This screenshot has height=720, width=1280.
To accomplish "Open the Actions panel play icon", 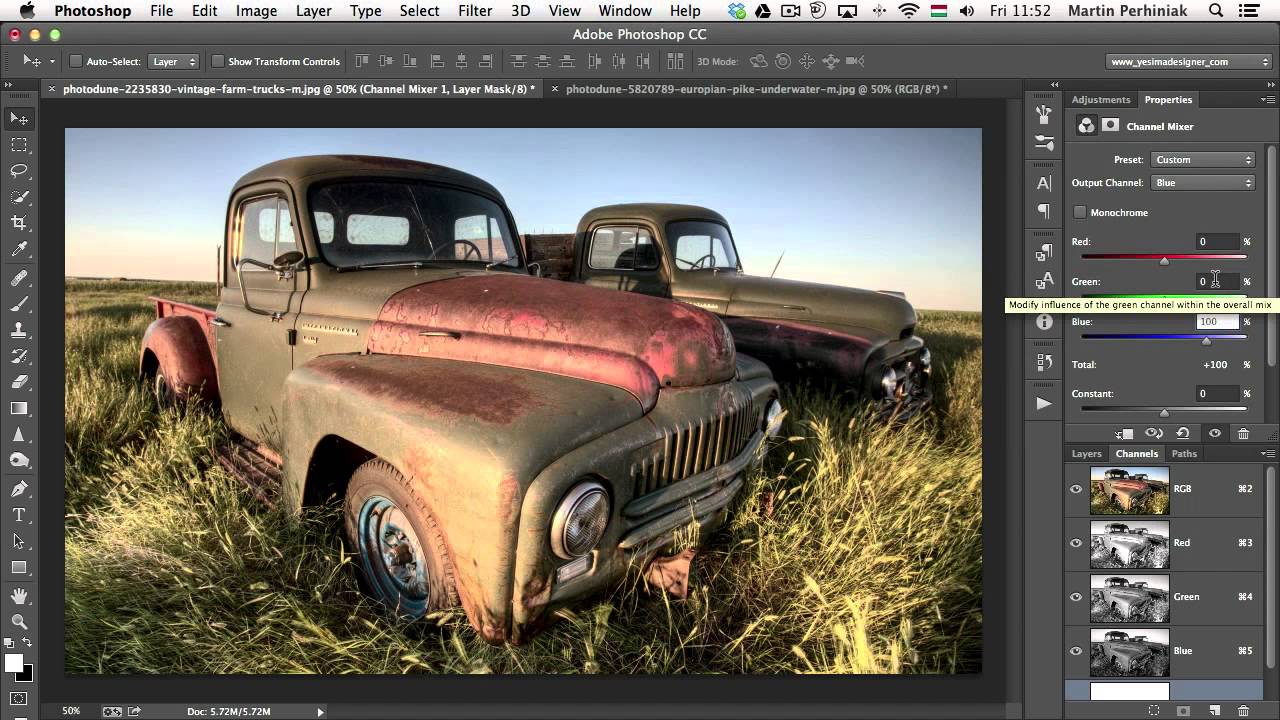I will [x=1044, y=403].
